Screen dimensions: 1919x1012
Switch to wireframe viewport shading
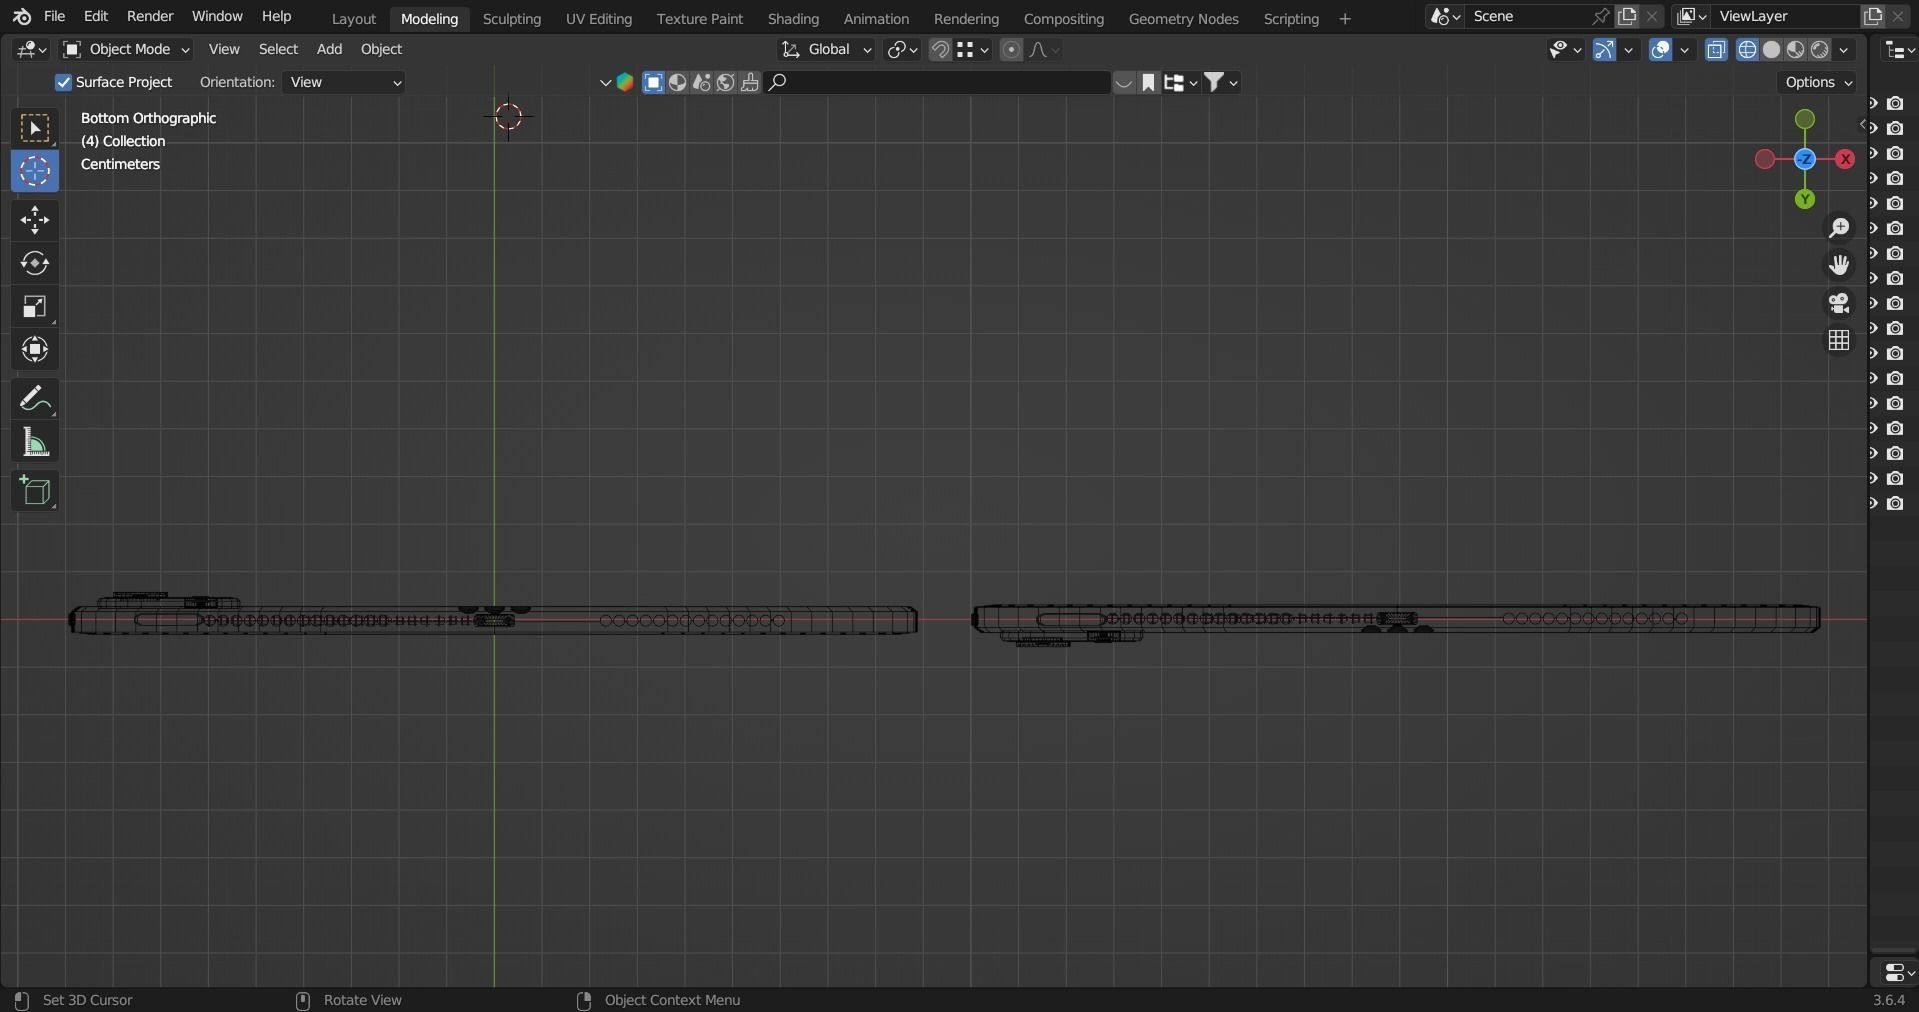[1748, 50]
